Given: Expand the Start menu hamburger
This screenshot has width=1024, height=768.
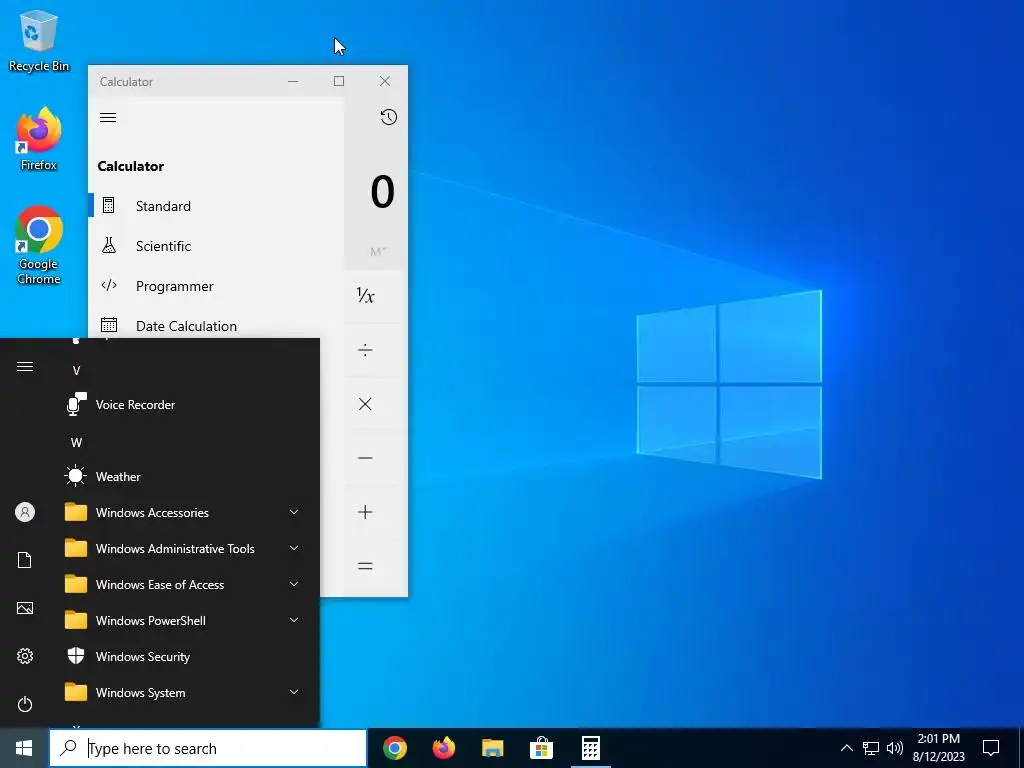Looking at the screenshot, I should tap(25, 366).
